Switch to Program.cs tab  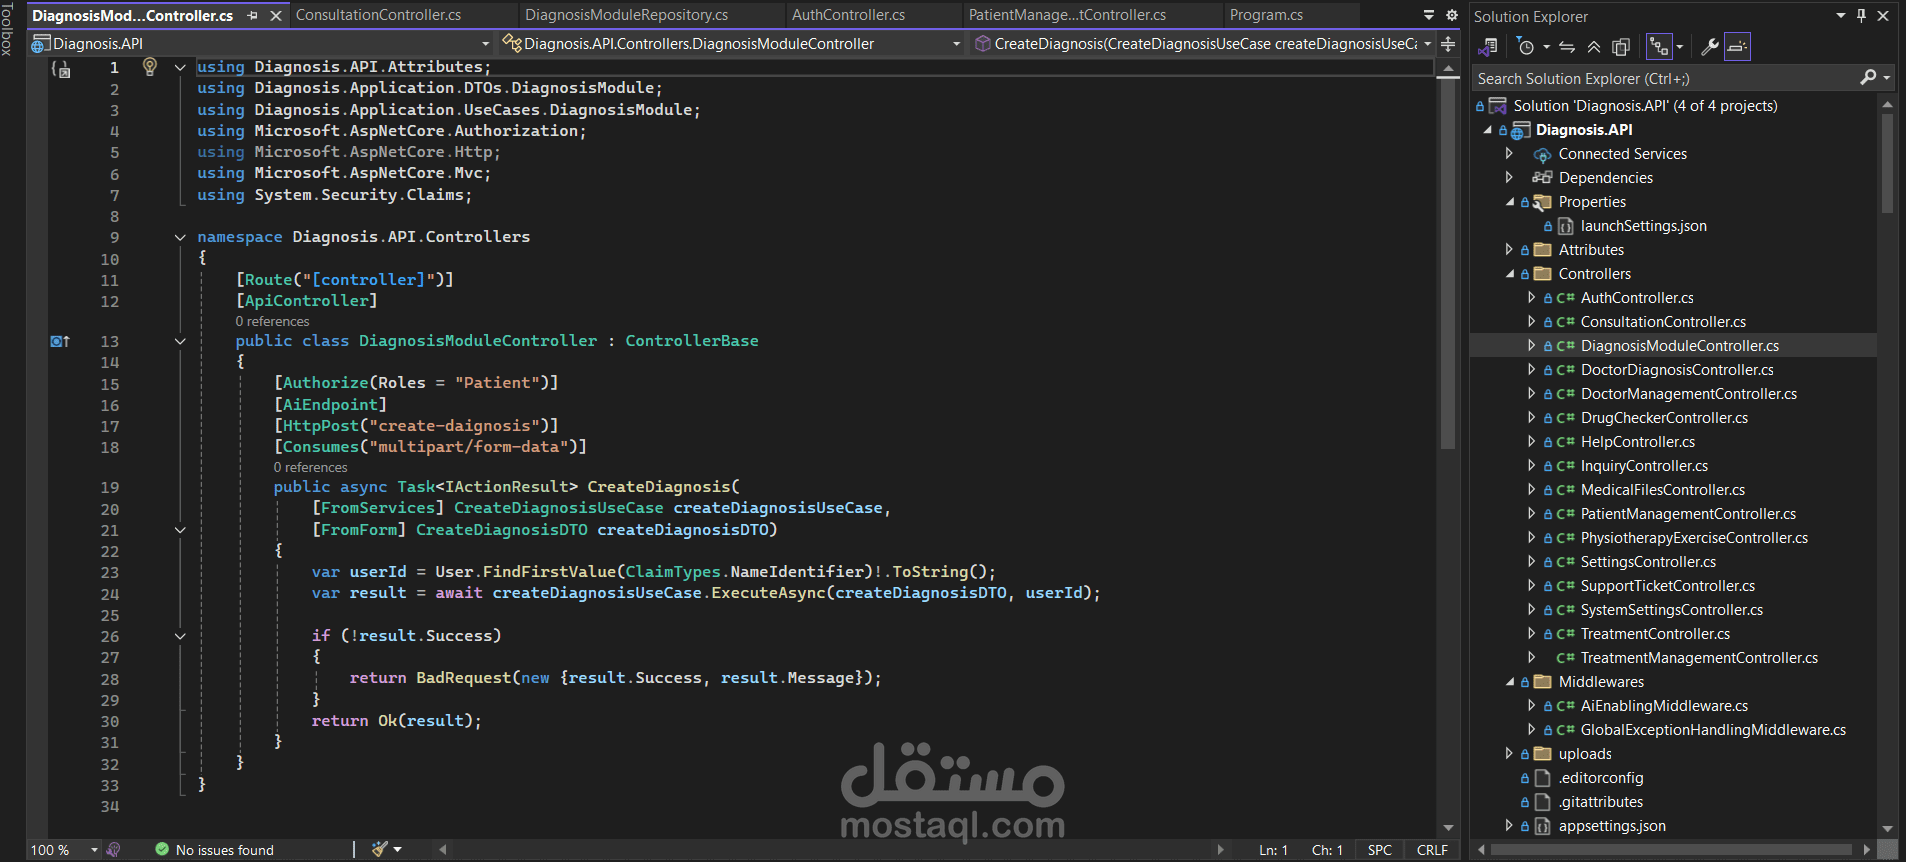point(1266,15)
